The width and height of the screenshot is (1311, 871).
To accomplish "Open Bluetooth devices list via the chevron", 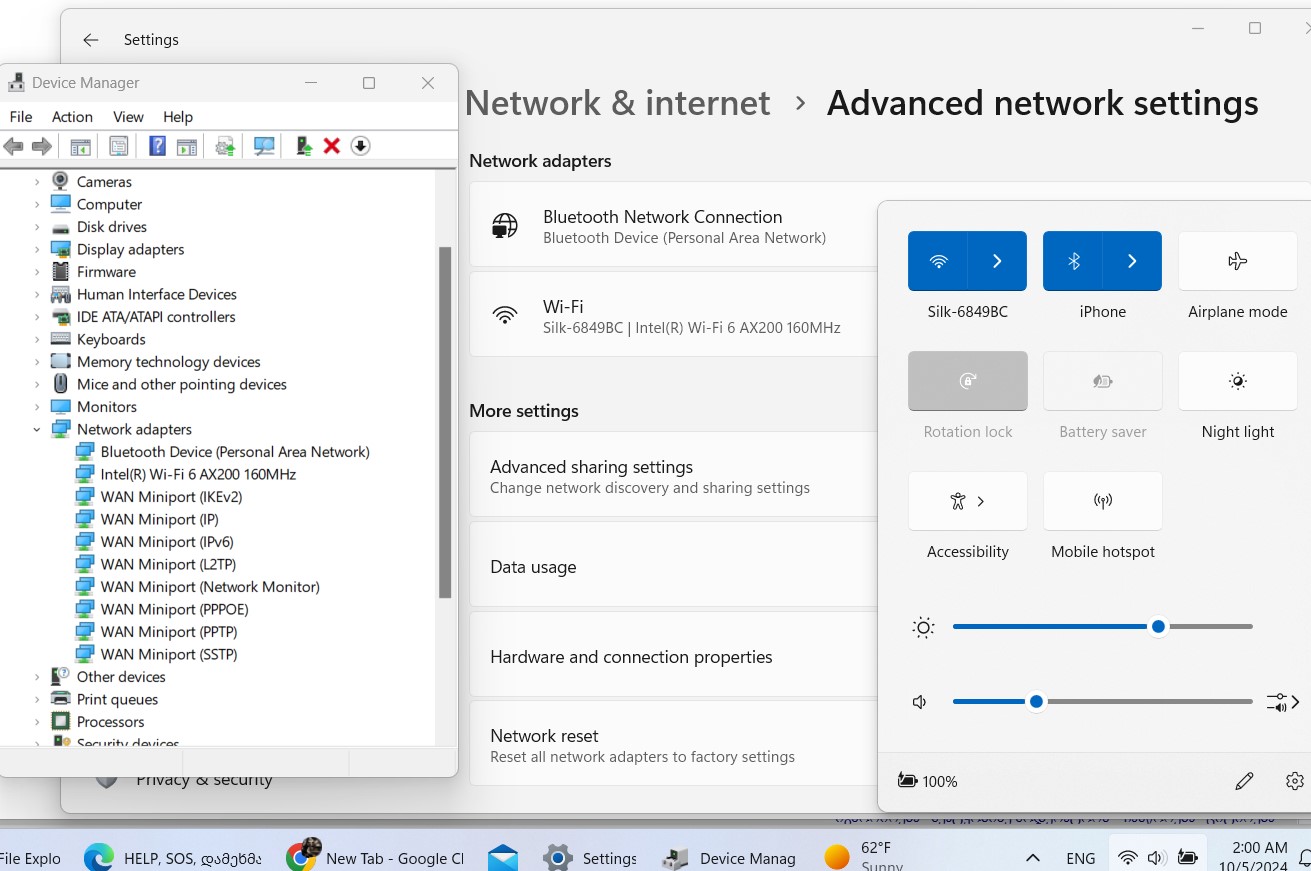I will [1133, 261].
